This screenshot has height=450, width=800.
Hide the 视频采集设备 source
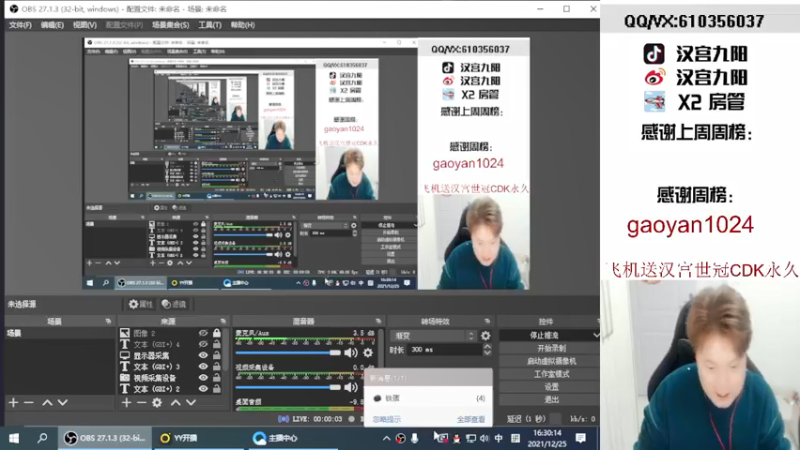point(203,378)
